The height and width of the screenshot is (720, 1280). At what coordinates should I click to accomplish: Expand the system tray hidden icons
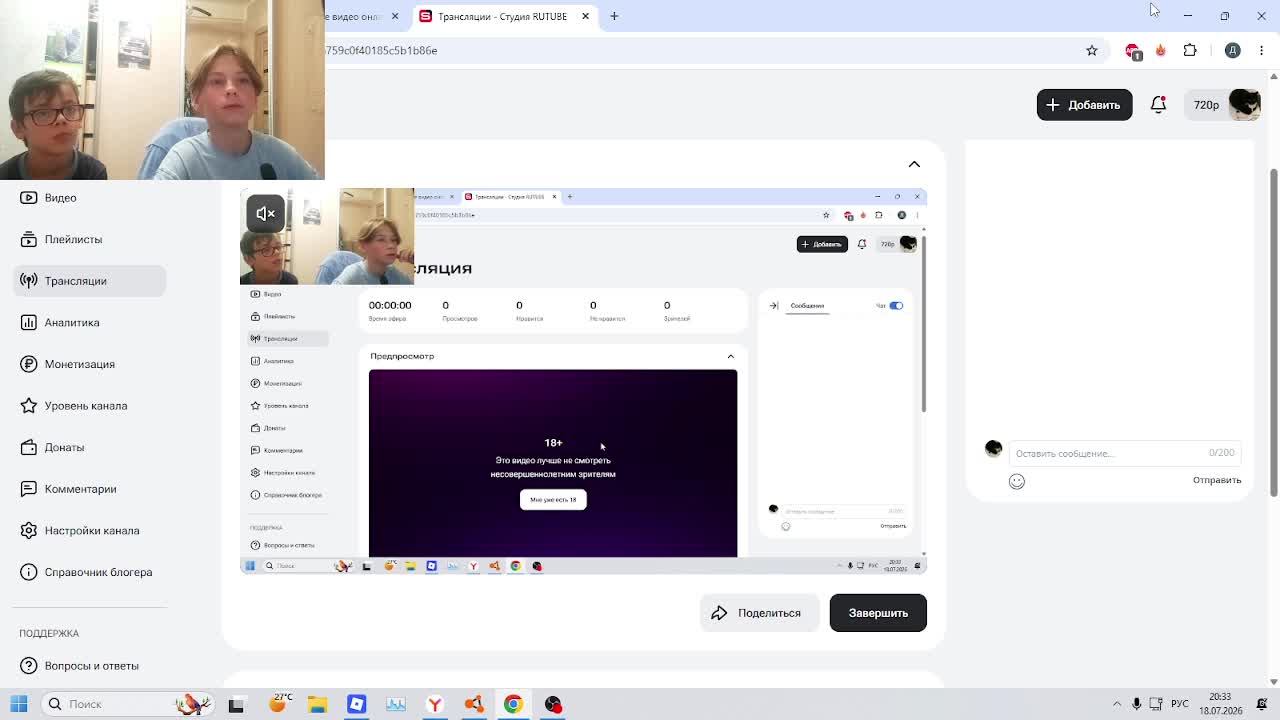1117,704
